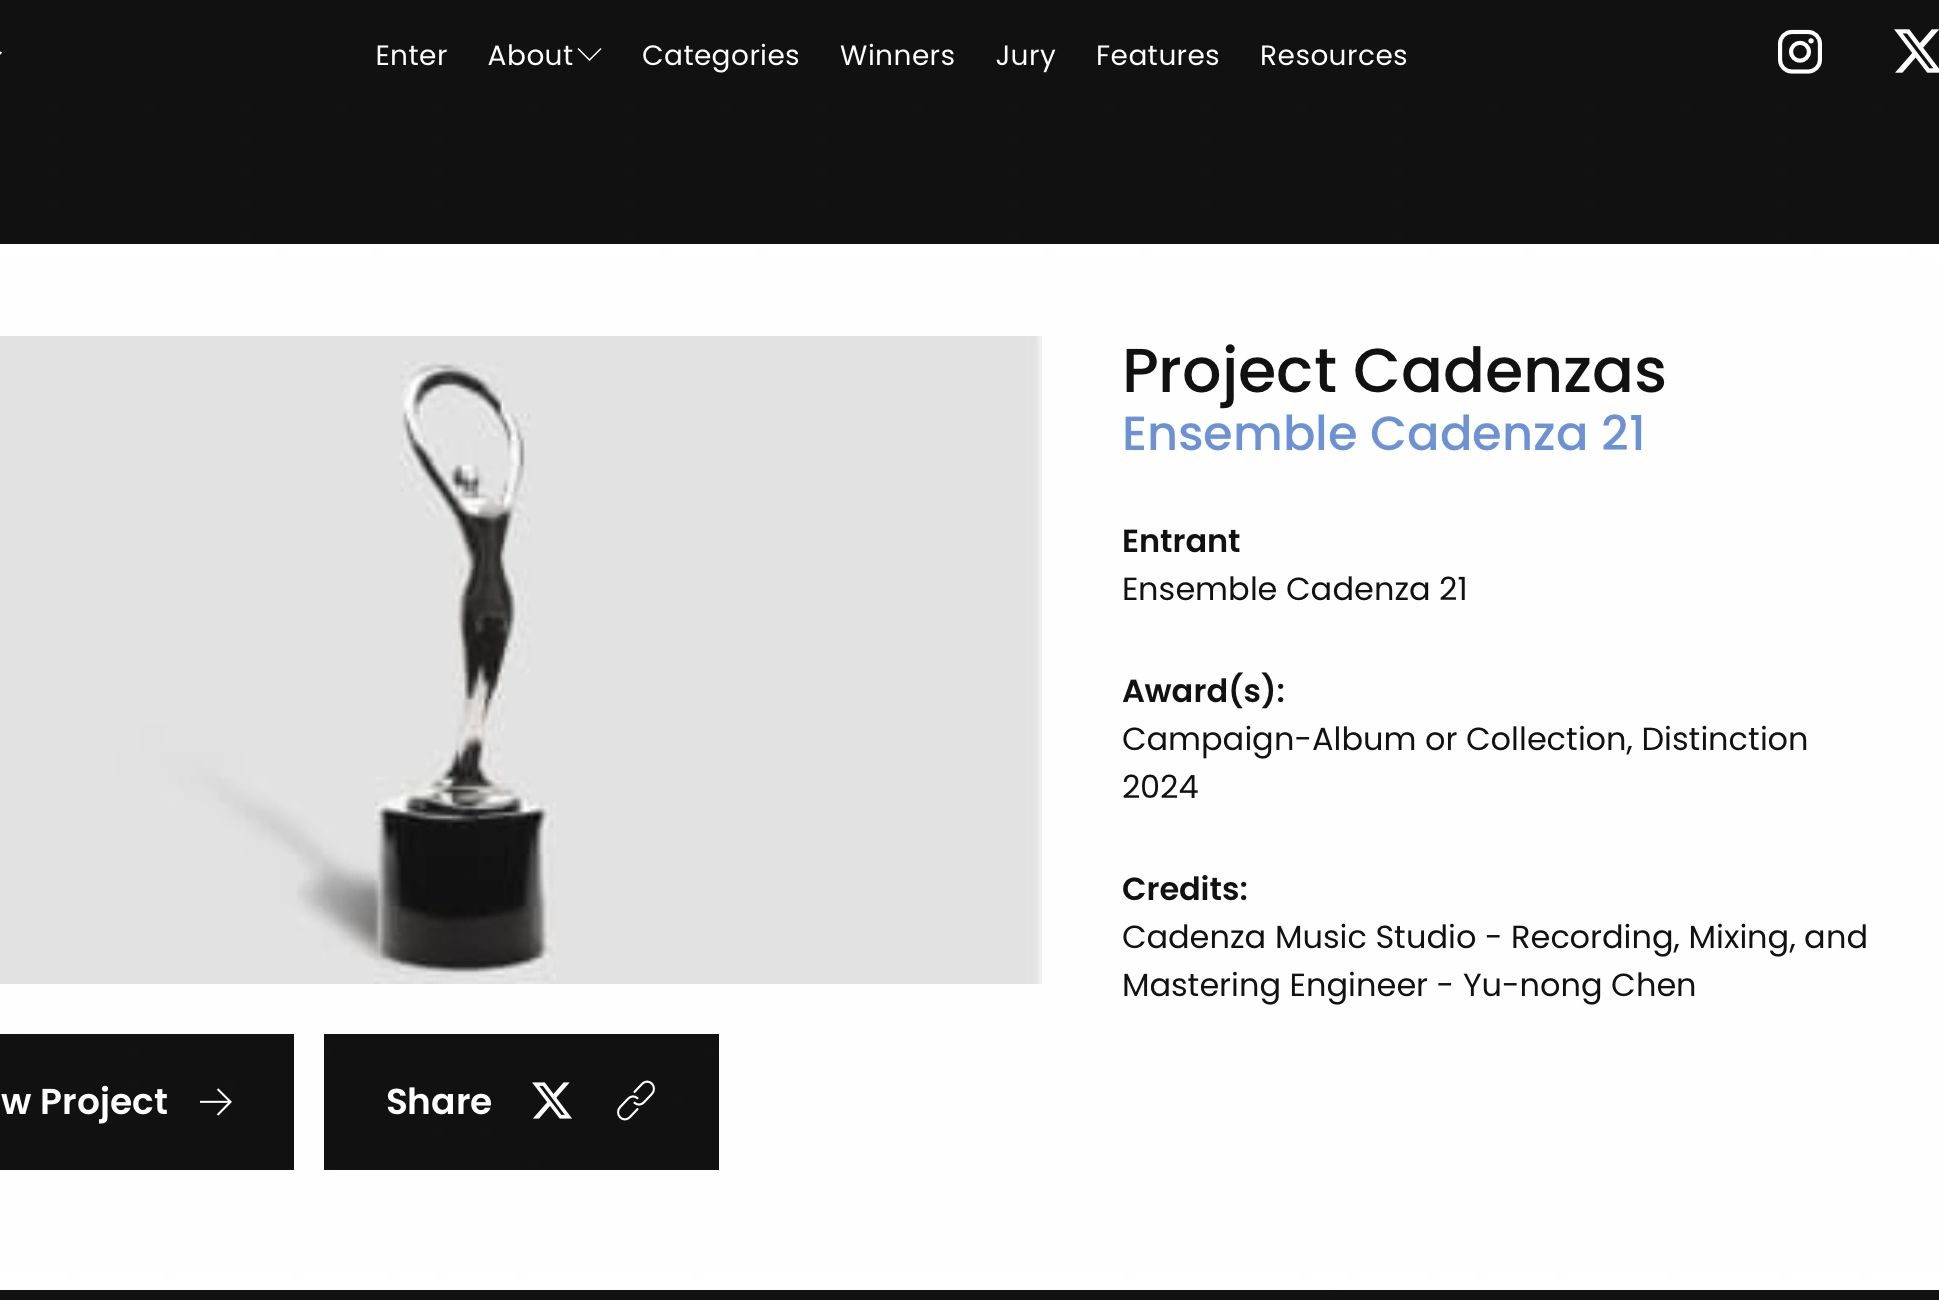Navigate to Jury in the header
Image resolution: width=1939 pixels, height=1300 pixels.
click(x=1025, y=55)
